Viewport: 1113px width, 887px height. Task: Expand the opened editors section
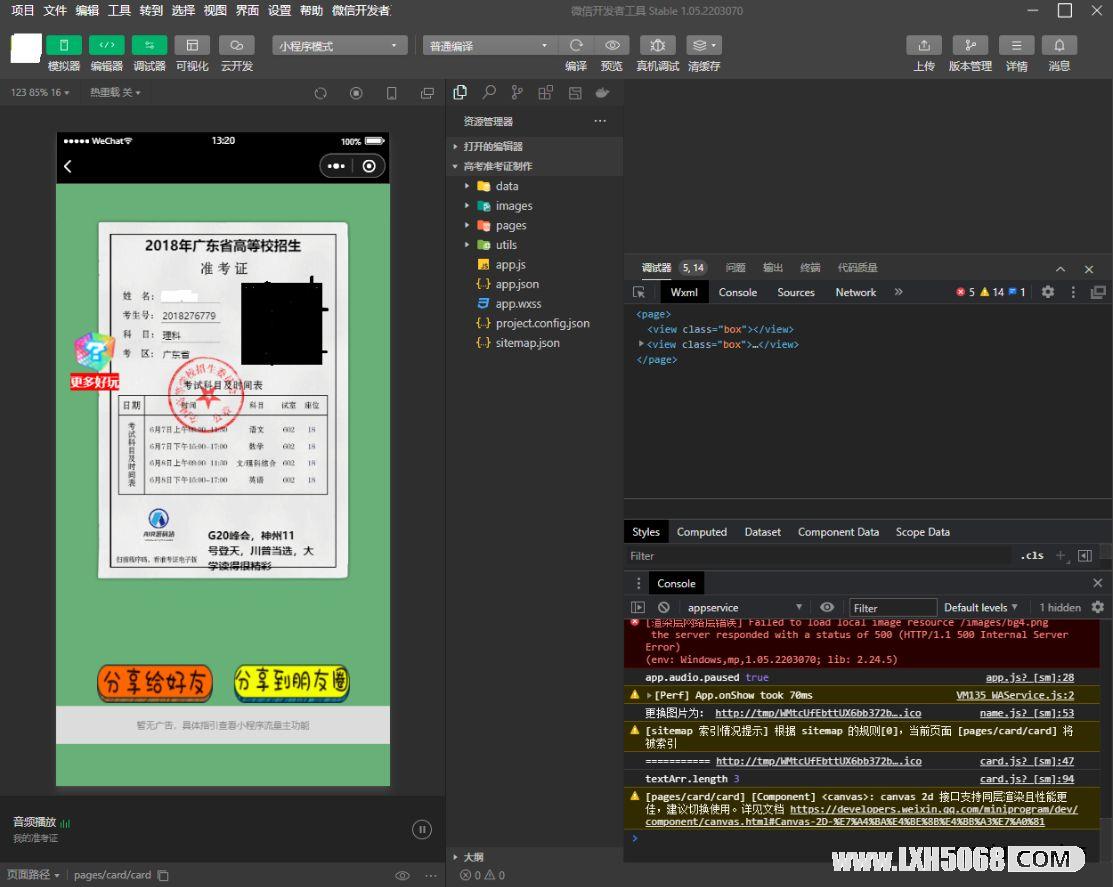tap(535, 146)
